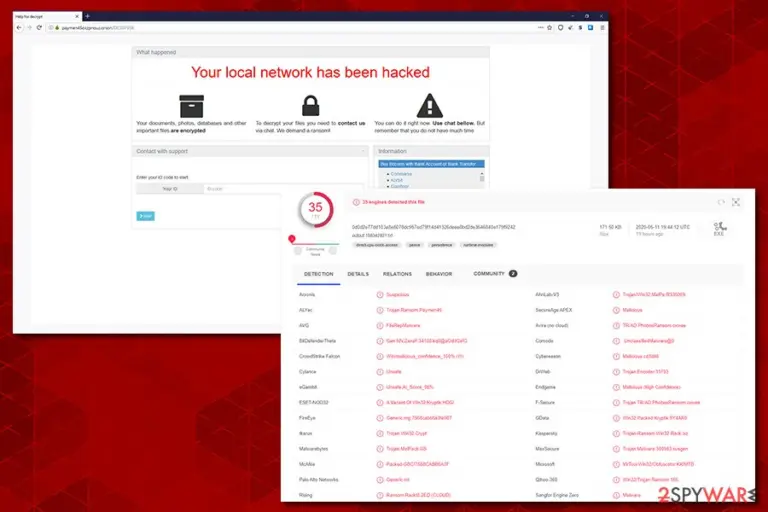768x512 pixels.
Task: Open the page actions three-dot menu
Action: 540,28
